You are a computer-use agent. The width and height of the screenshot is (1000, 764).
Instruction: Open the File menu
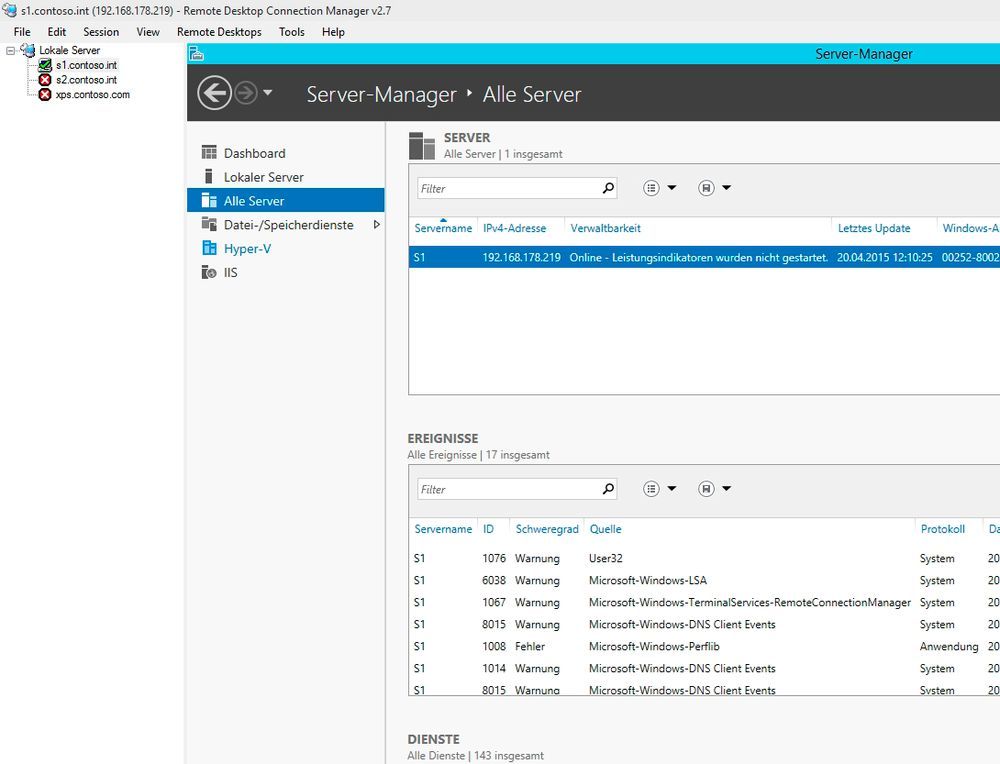click(x=22, y=32)
